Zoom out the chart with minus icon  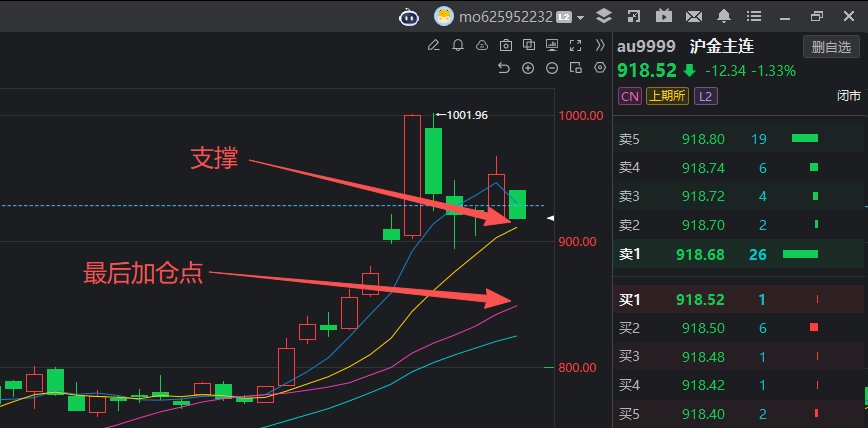(x=552, y=68)
